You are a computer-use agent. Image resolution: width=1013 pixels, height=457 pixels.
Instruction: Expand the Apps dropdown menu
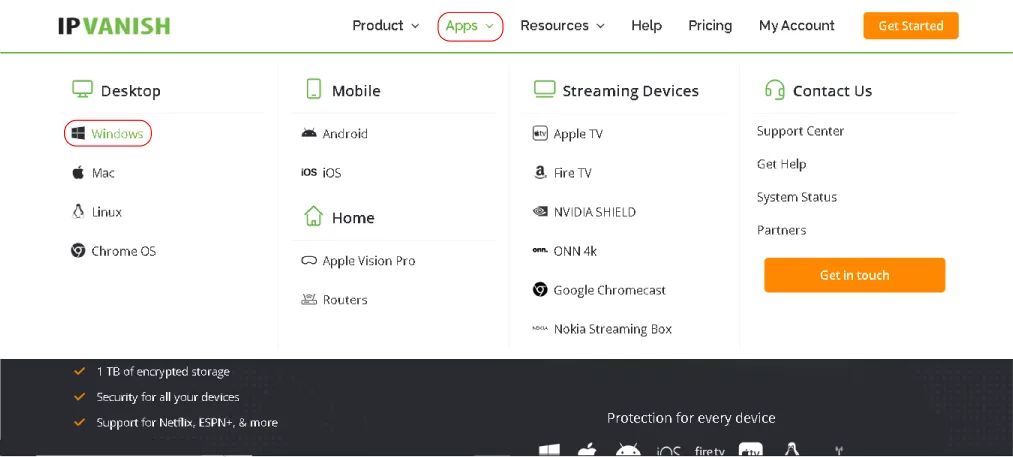470,26
